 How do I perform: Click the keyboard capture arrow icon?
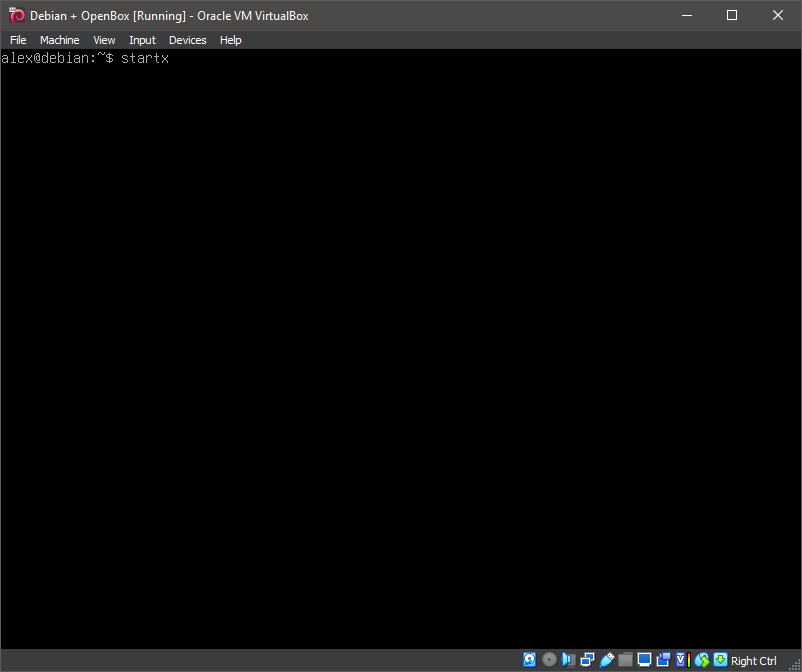pyautogui.click(x=720, y=660)
